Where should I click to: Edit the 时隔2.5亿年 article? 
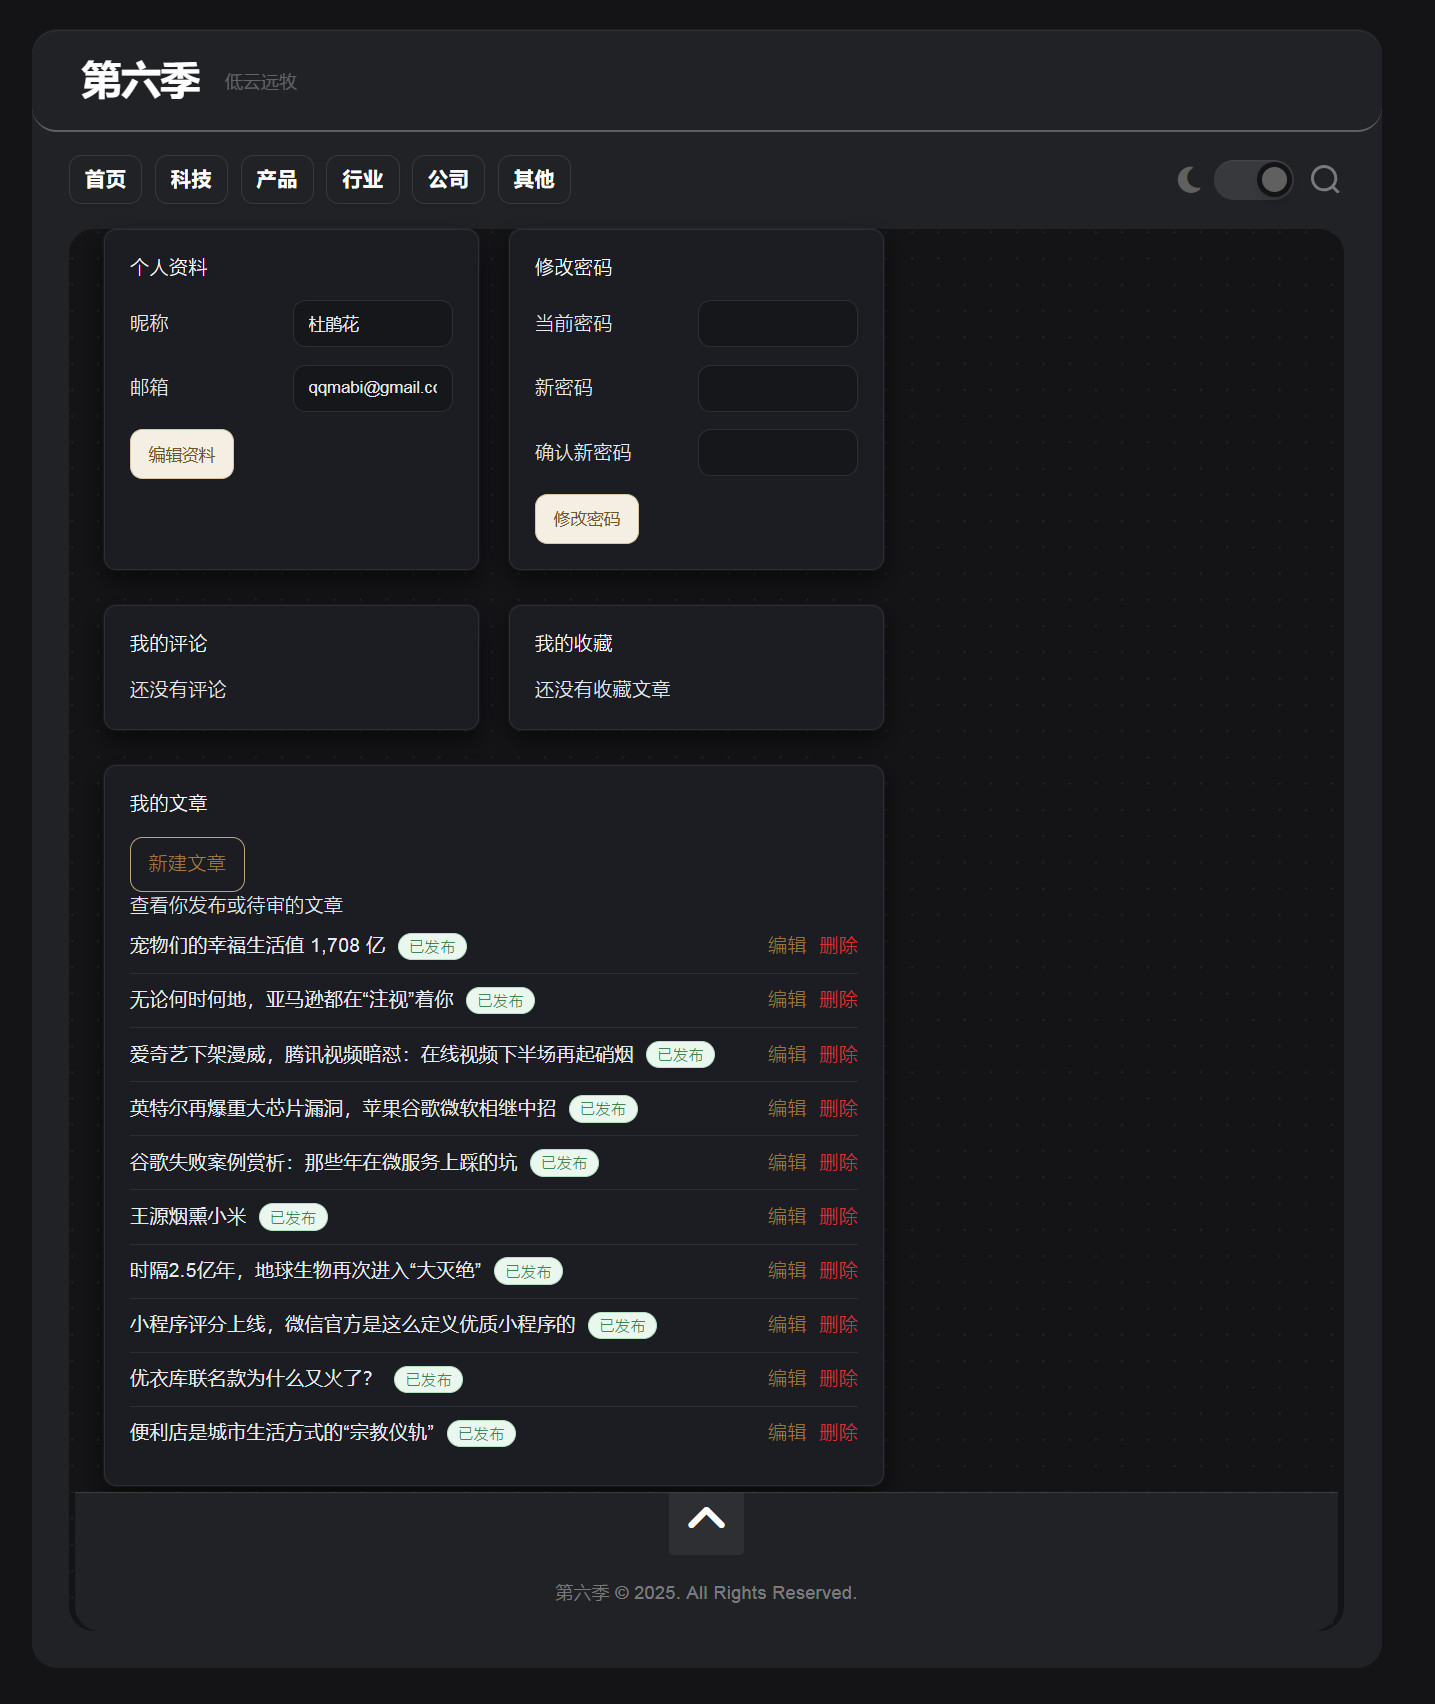tap(787, 1271)
